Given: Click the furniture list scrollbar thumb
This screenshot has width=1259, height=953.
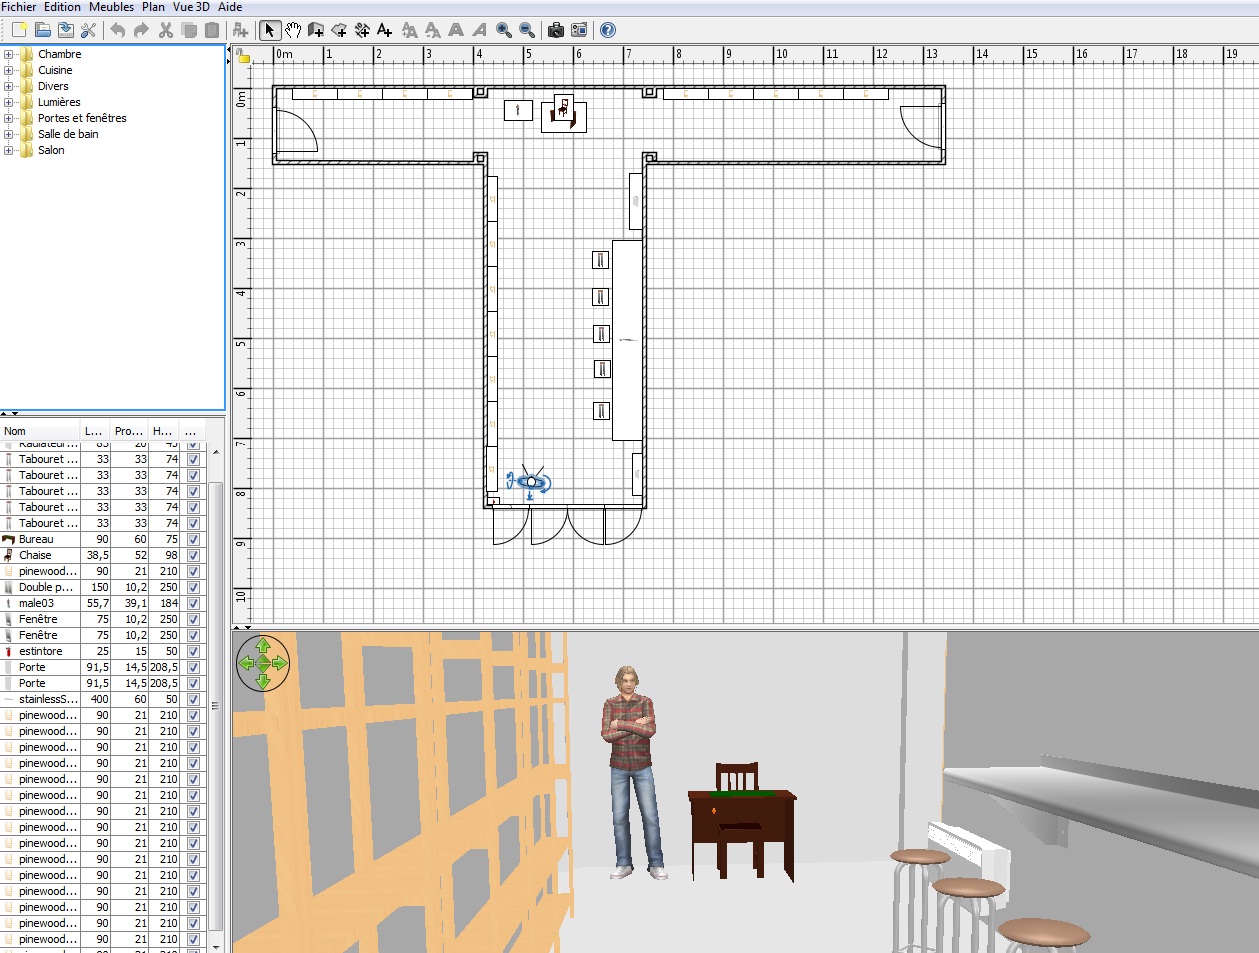Looking at the screenshot, I should (x=215, y=706).
